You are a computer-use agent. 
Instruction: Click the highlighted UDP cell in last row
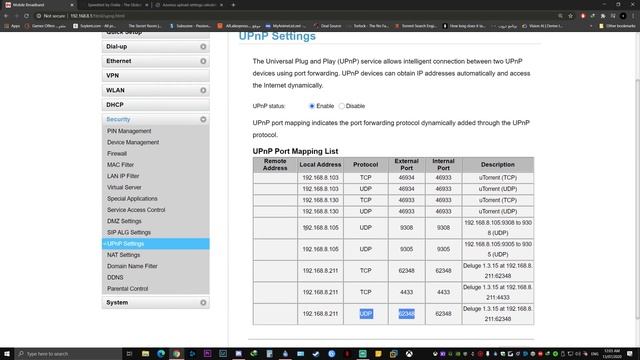pyautogui.click(x=366, y=314)
